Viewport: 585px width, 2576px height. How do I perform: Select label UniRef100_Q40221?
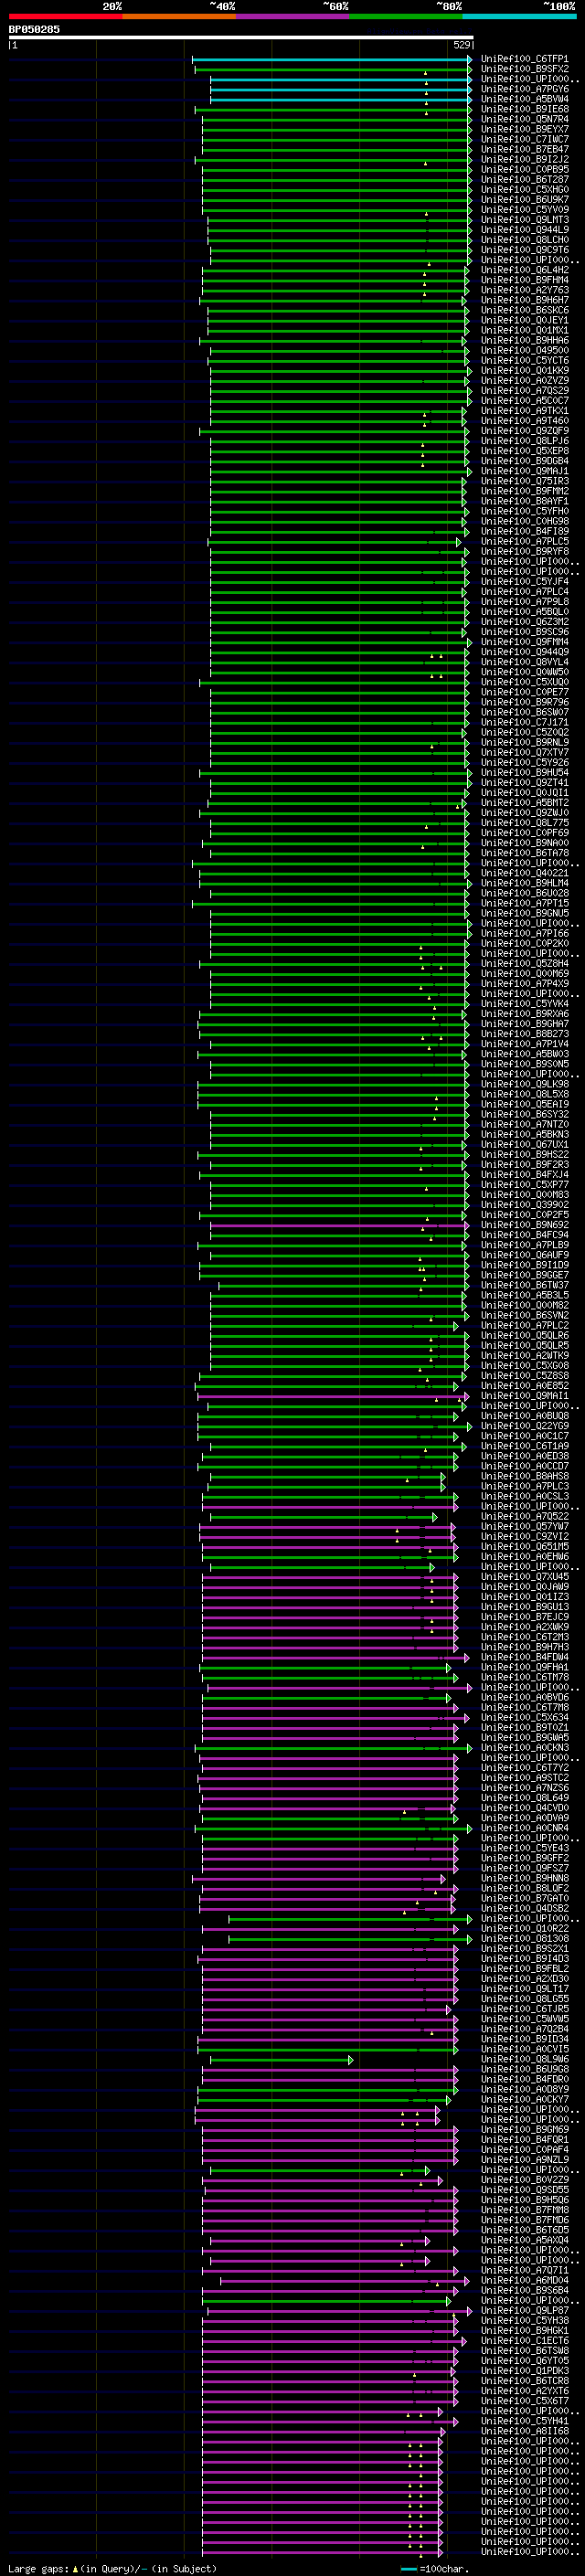(x=524, y=873)
